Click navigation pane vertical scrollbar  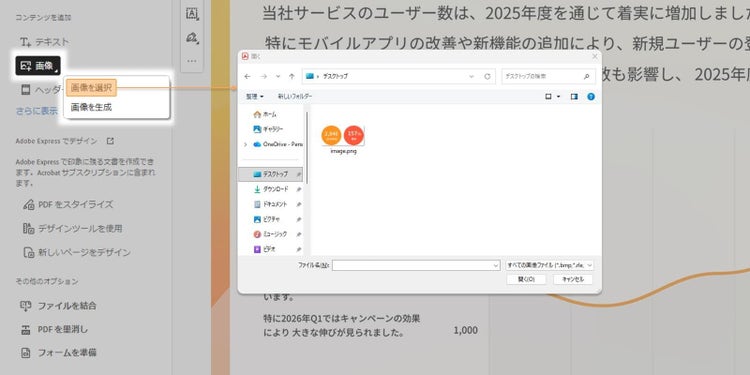[x=306, y=147]
